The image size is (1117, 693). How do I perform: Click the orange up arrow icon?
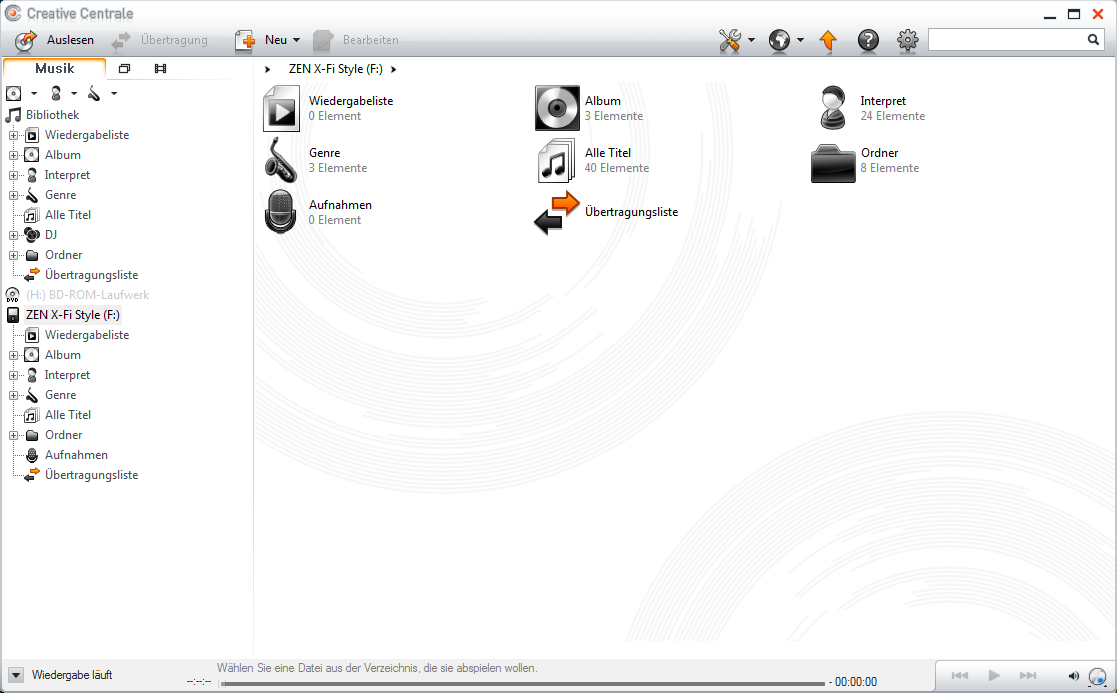pyautogui.click(x=828, y=41)
